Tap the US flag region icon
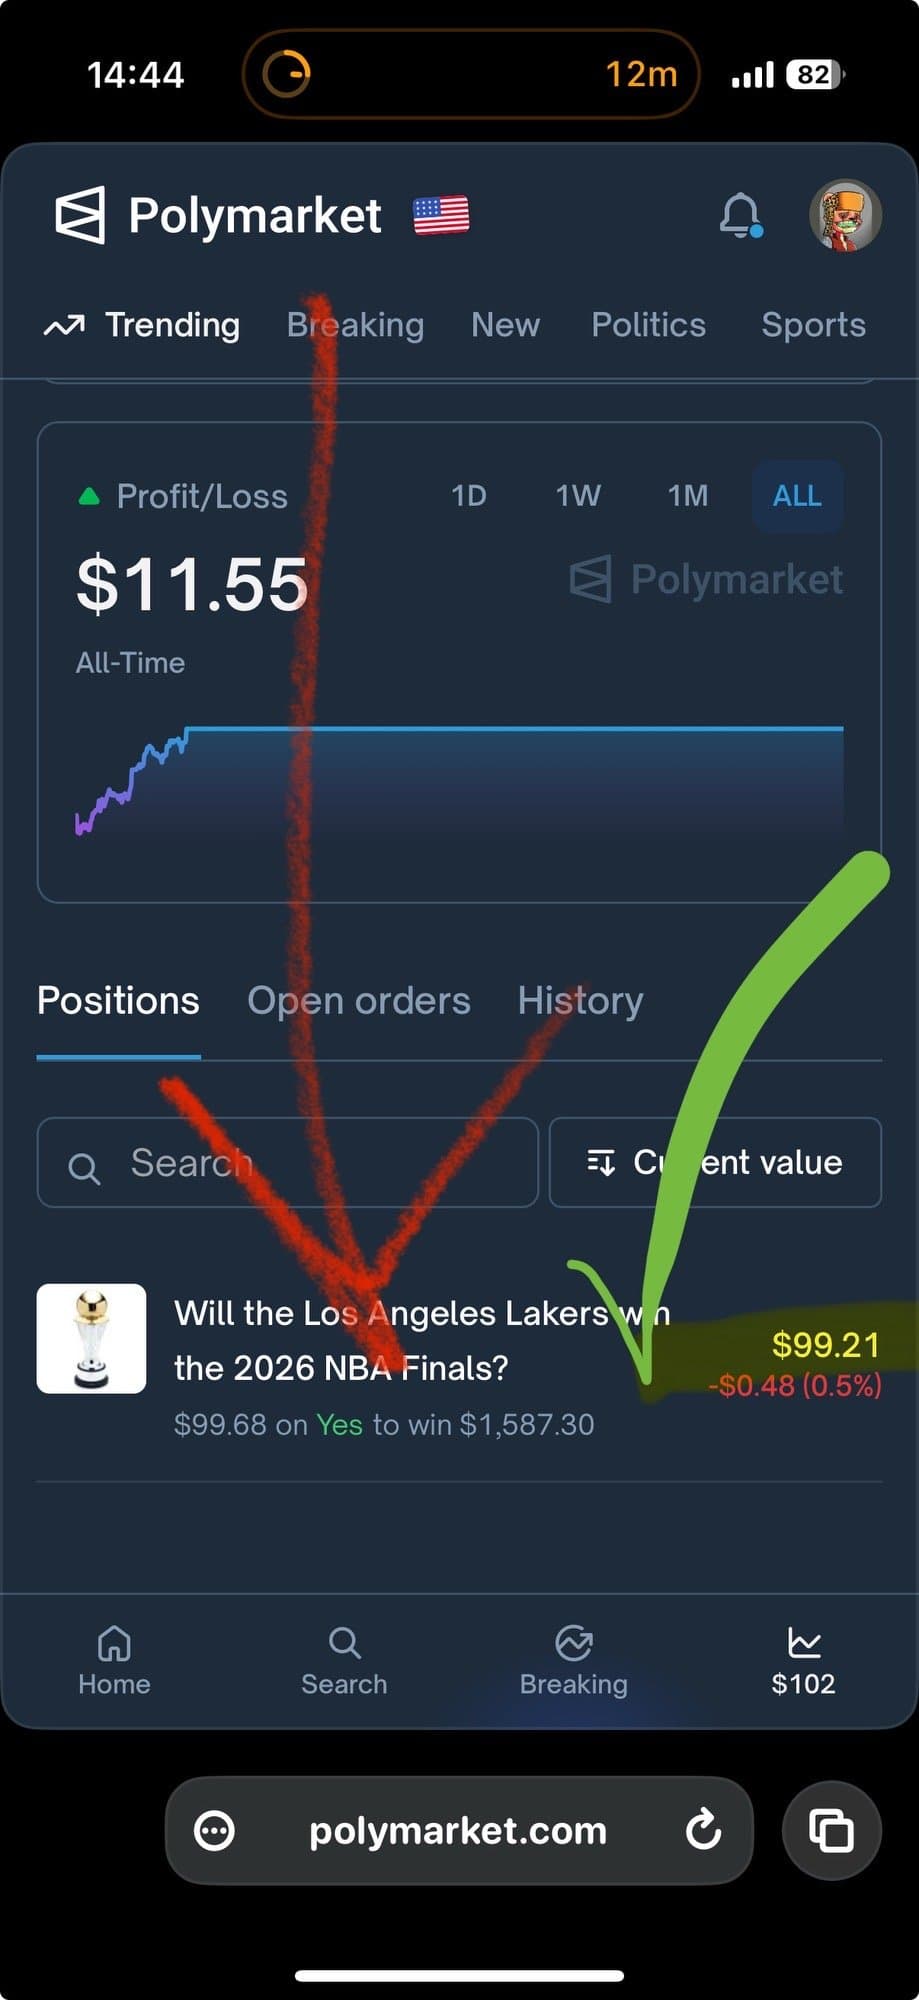Viewport: 919px width, 2000px height. click(441, 215)
